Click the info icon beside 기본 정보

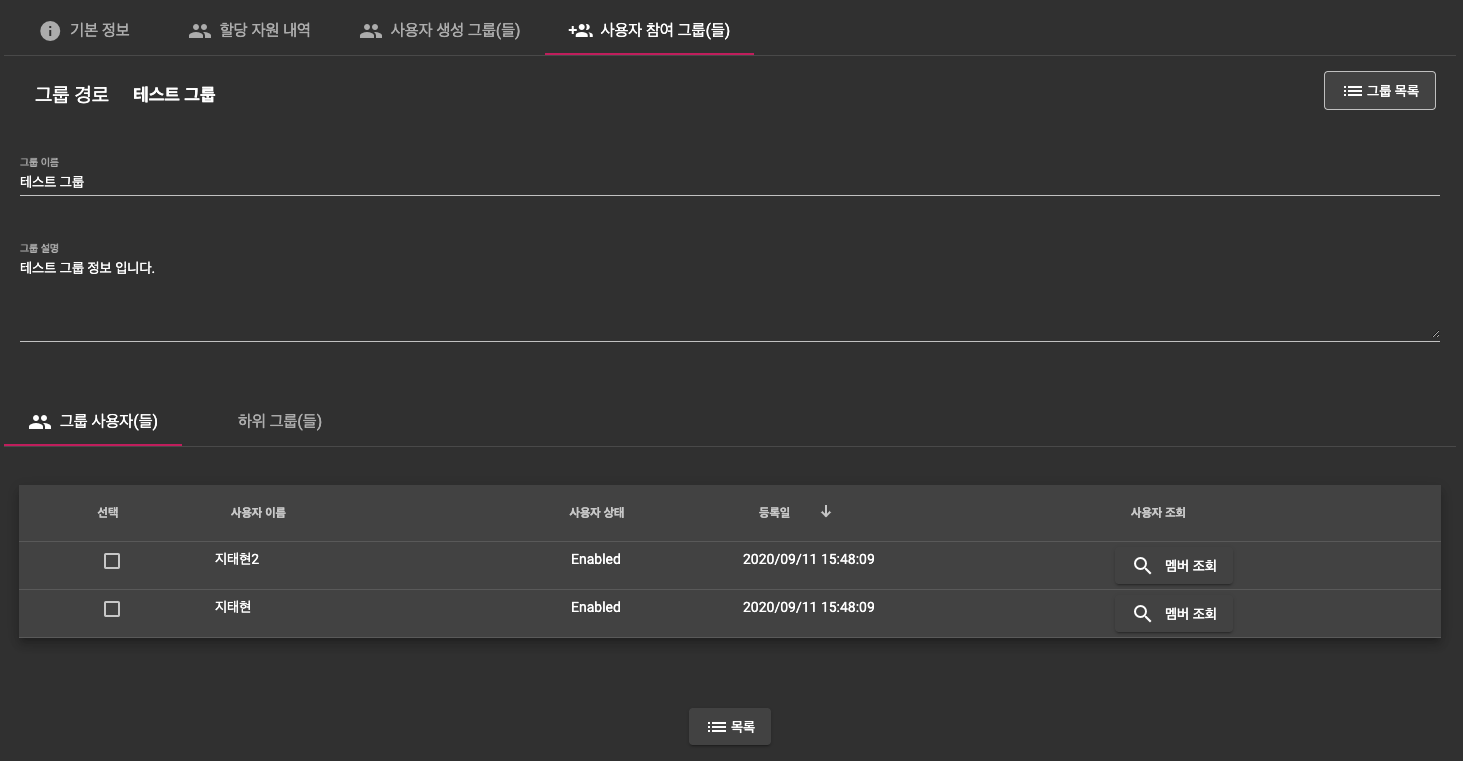[x=50, y=31]
